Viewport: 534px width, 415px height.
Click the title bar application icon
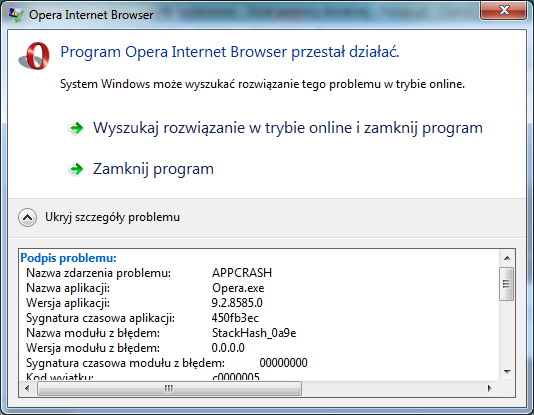click(16, 15)
